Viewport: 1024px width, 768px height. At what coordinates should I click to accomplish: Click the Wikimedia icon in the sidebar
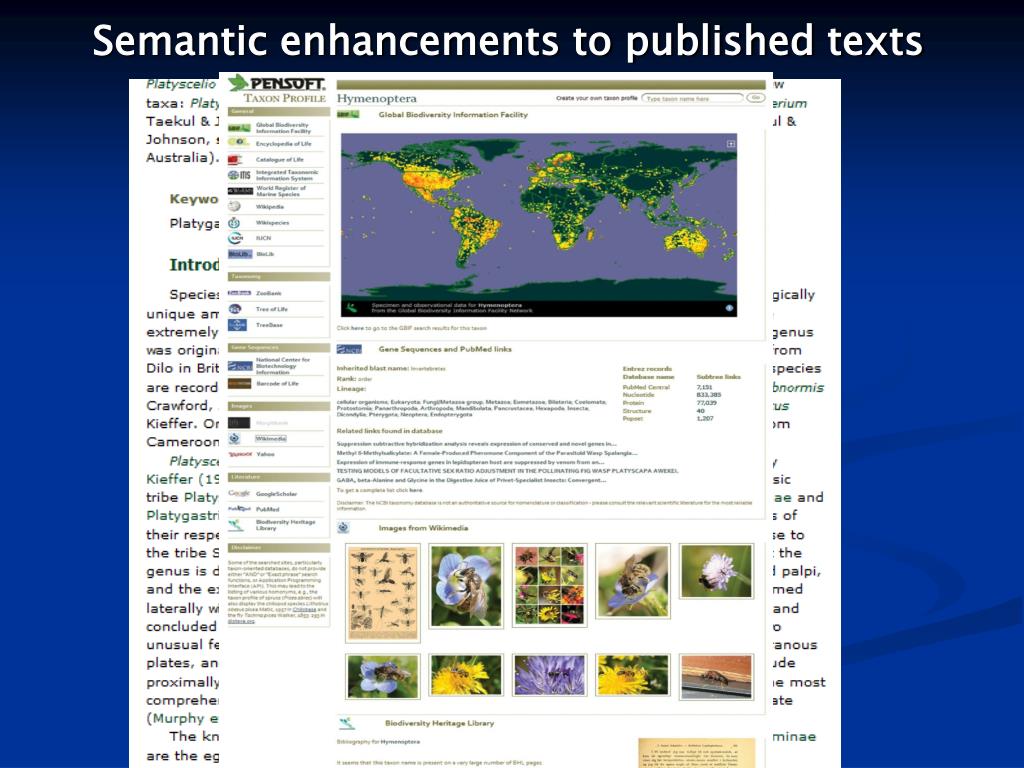235,438
